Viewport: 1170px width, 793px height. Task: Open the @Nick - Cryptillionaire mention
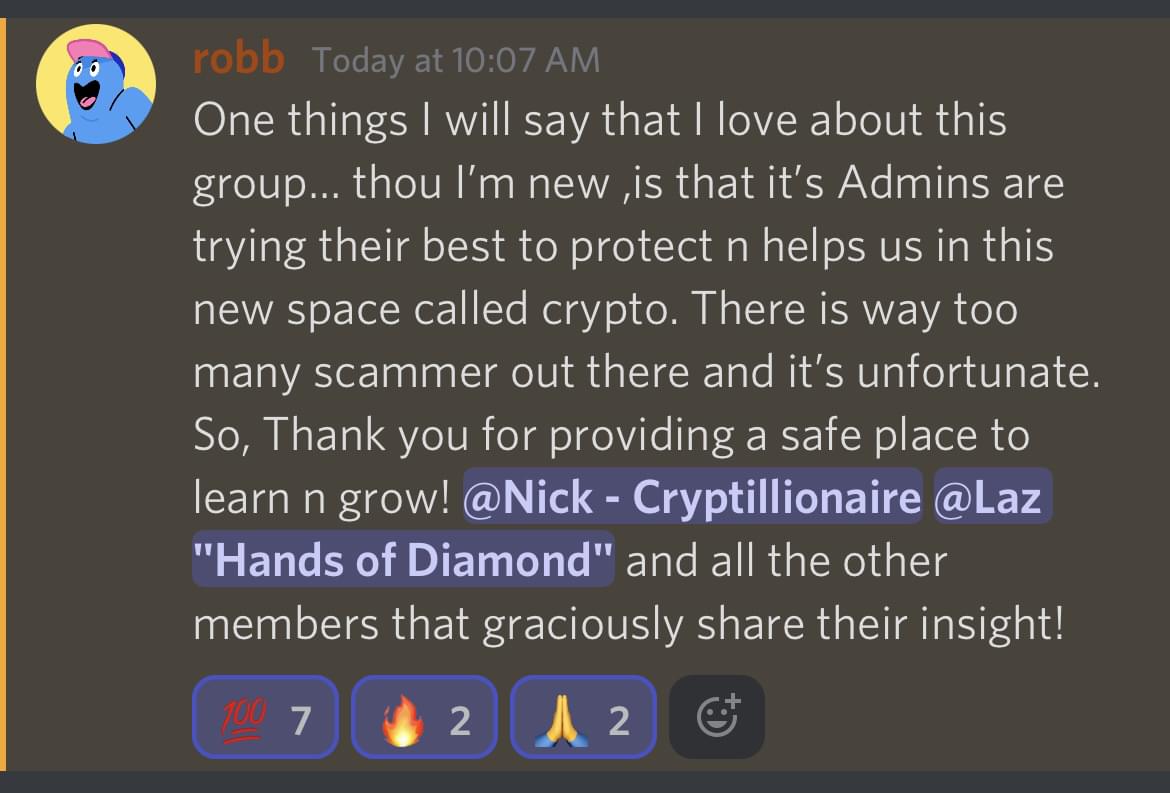692,497
